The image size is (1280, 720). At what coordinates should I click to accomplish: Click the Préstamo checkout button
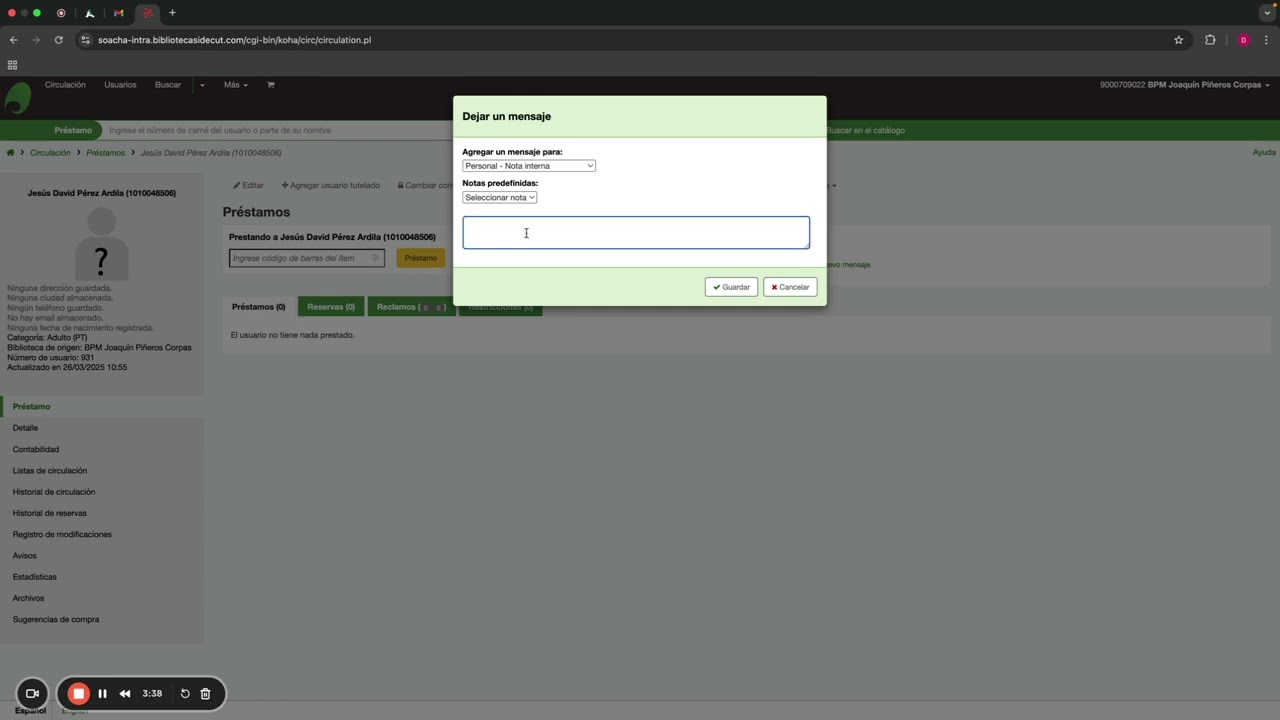coord(421,258)
